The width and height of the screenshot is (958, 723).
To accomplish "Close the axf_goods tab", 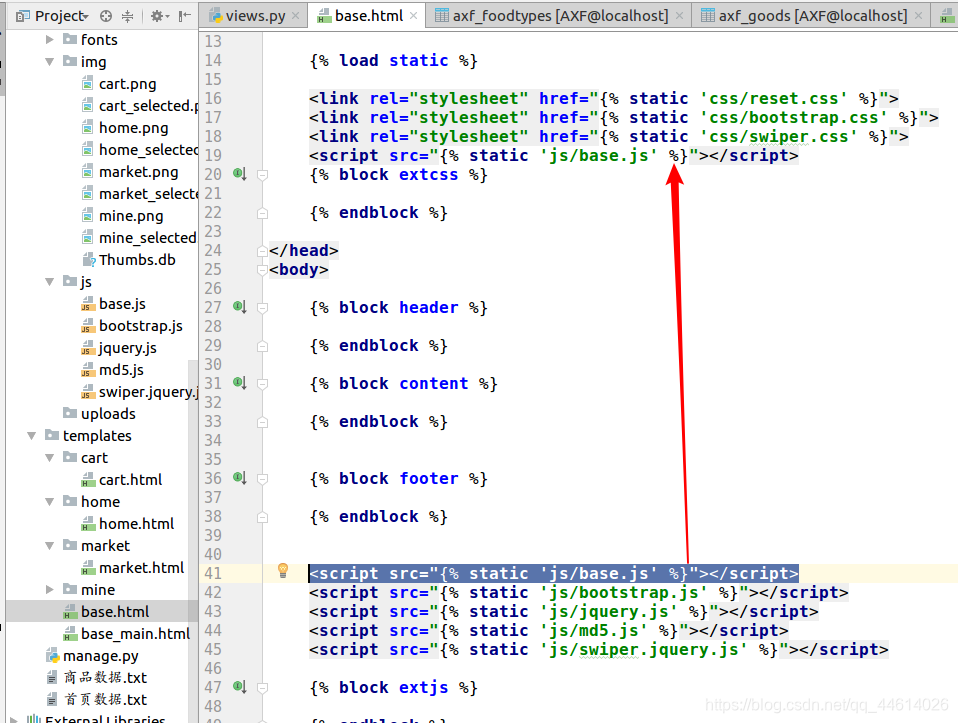I will 918,16.
